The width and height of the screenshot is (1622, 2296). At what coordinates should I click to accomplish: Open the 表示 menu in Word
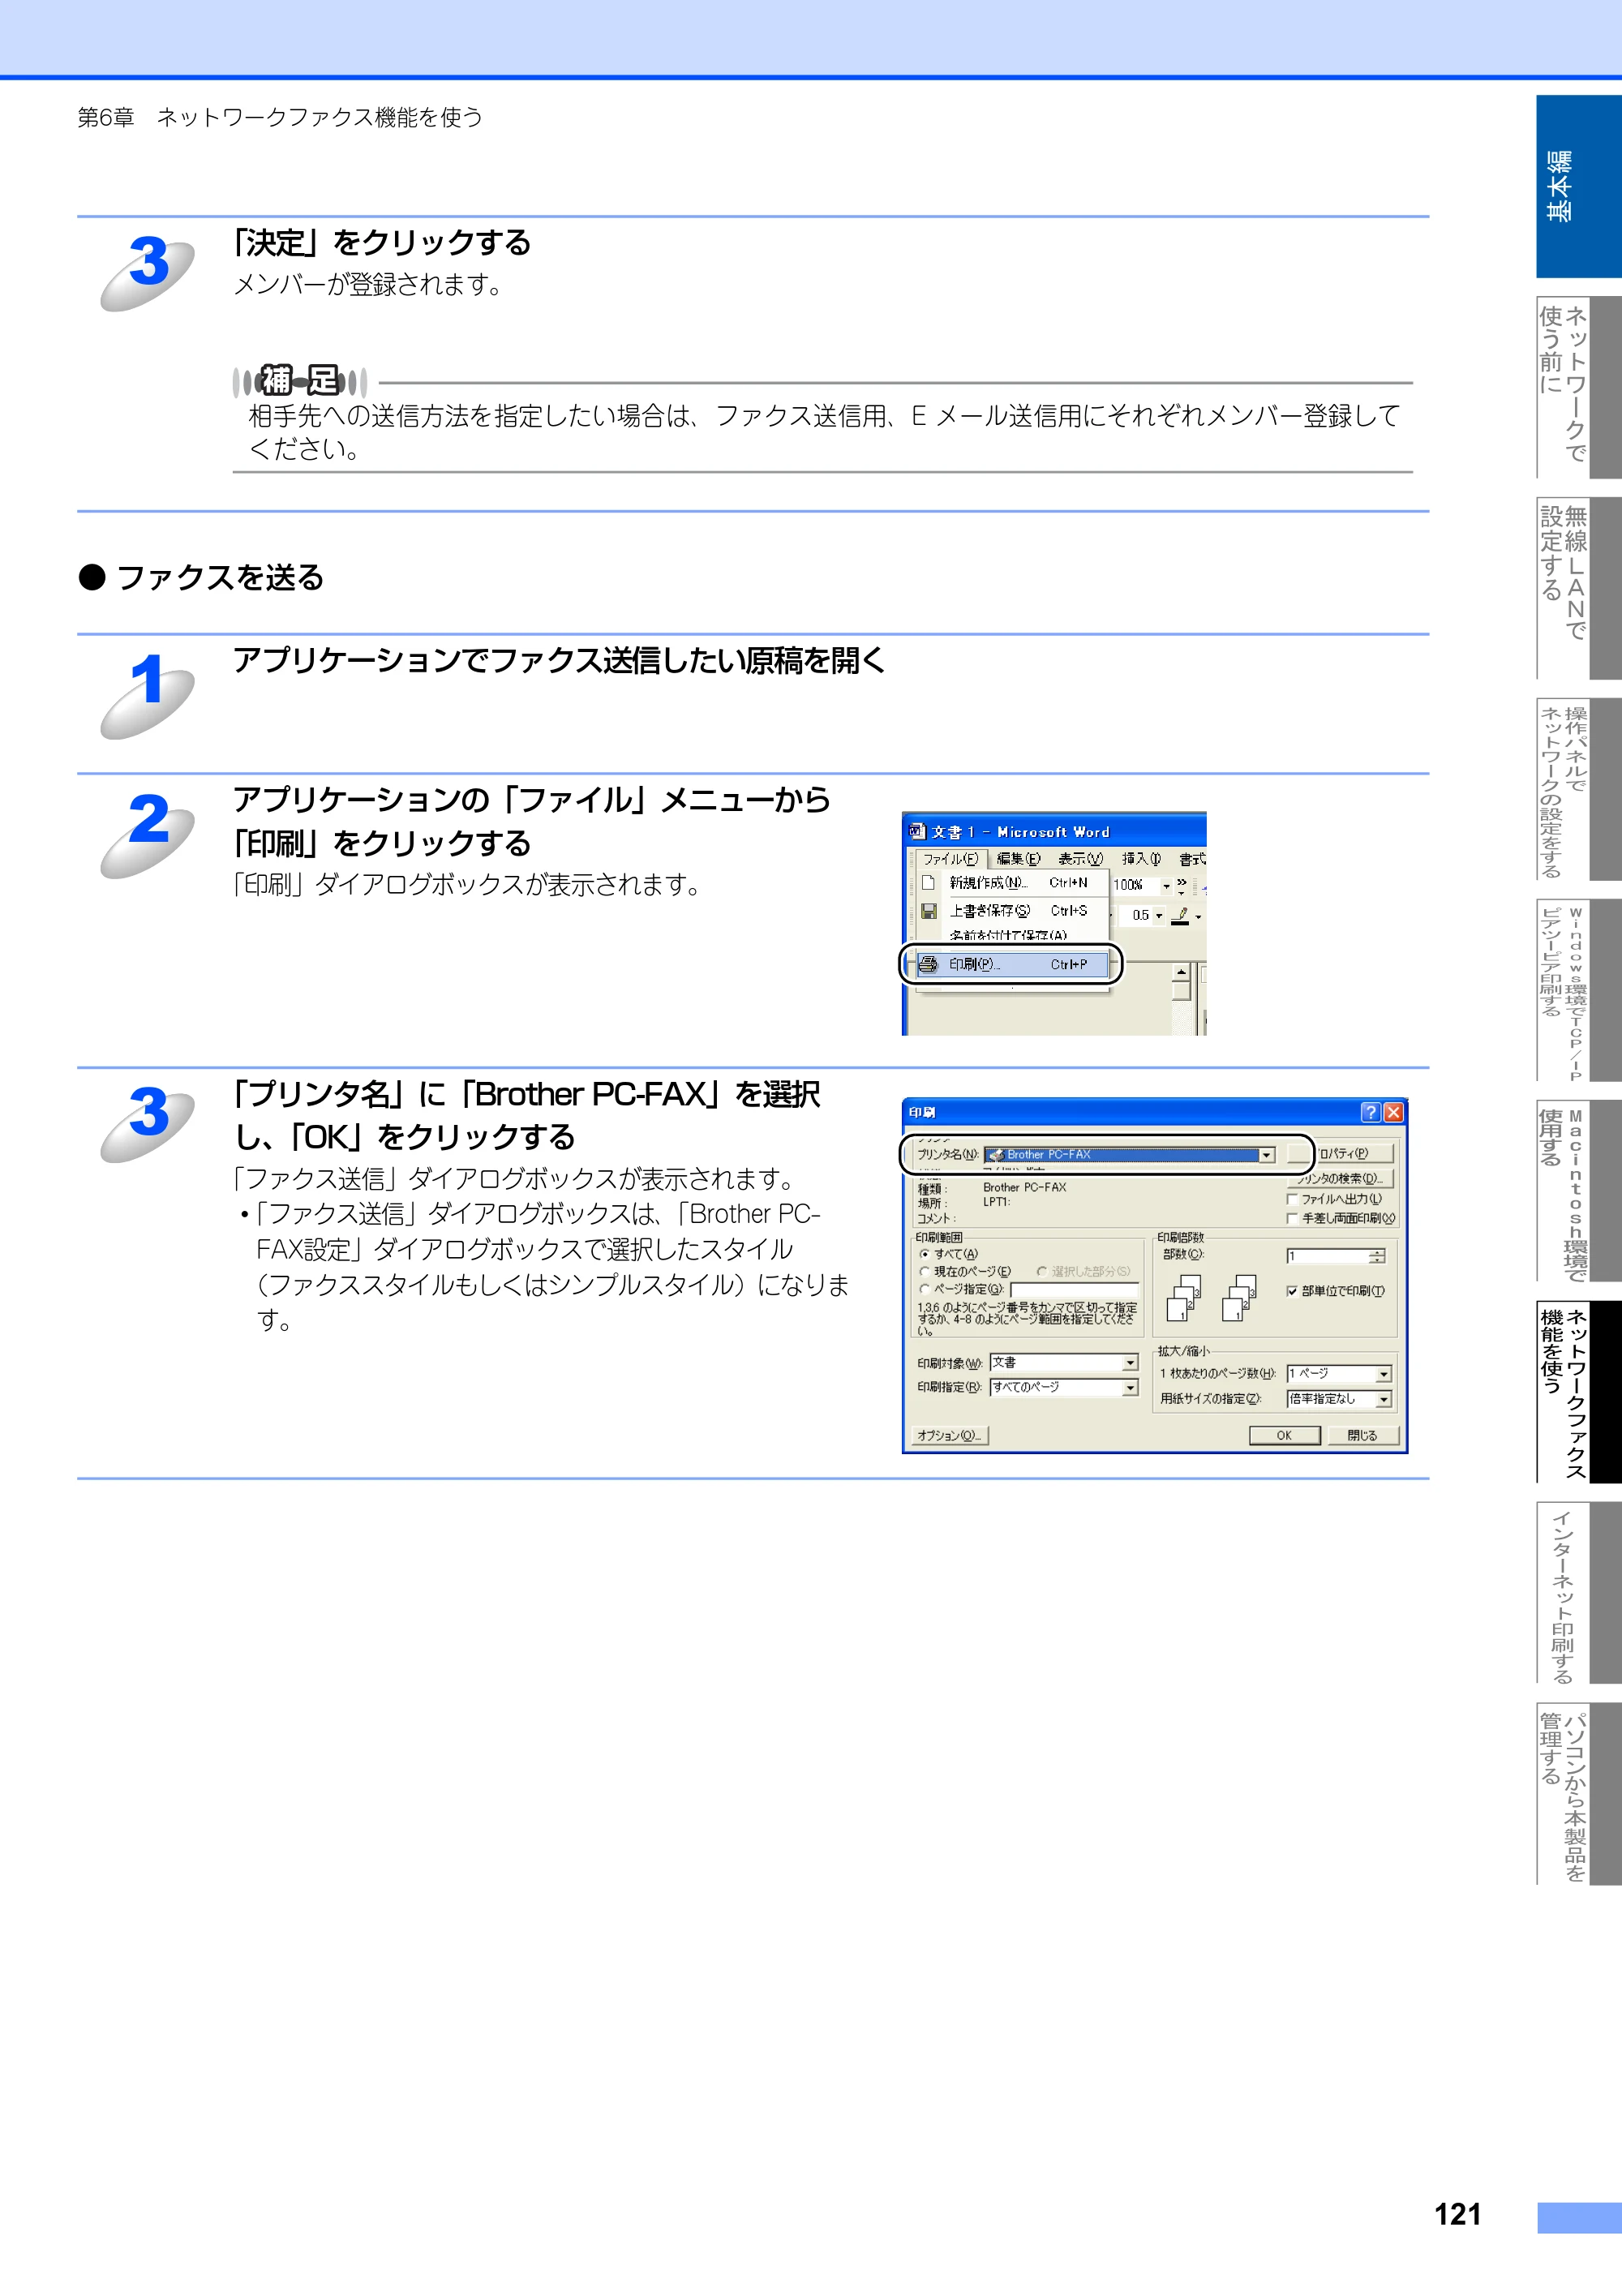click(1080, 859)
